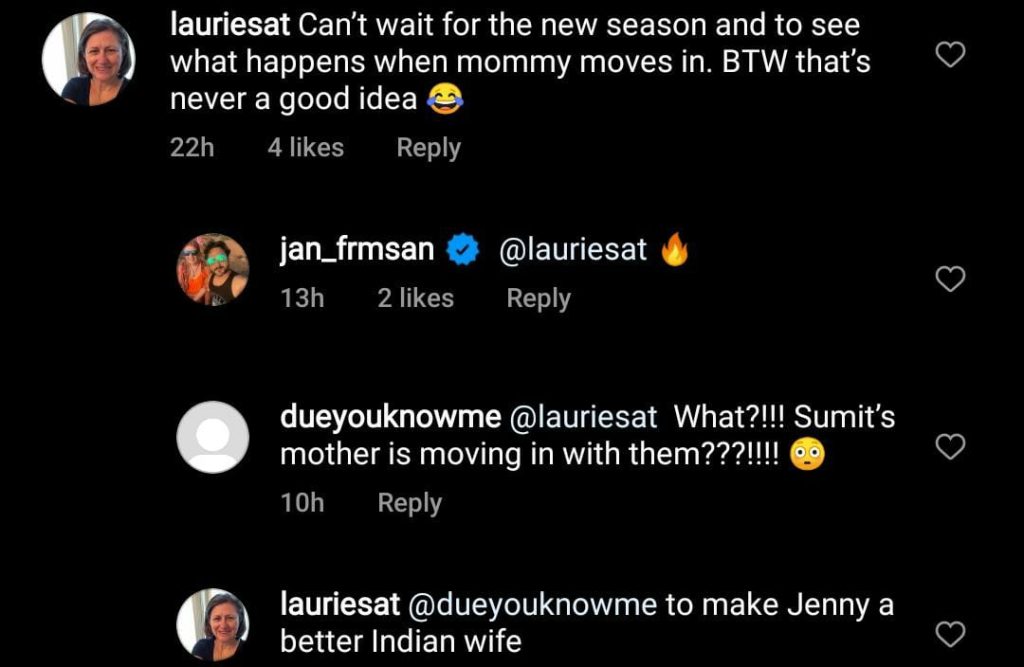Open lauriesat's avatar on the bottom reply

212,624
